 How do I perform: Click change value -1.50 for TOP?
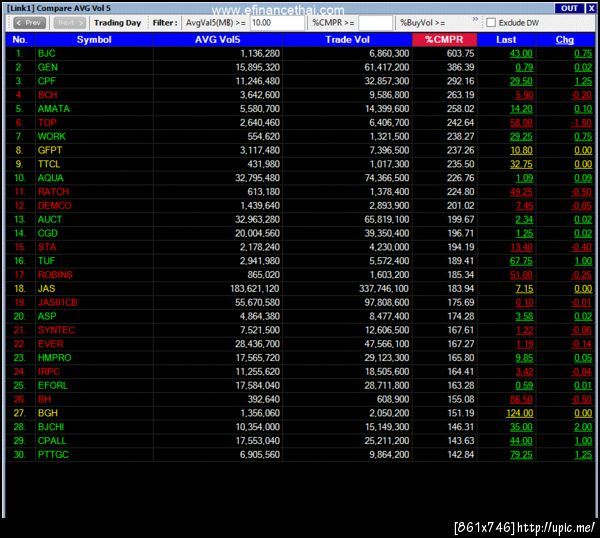(x=581, y=123)
